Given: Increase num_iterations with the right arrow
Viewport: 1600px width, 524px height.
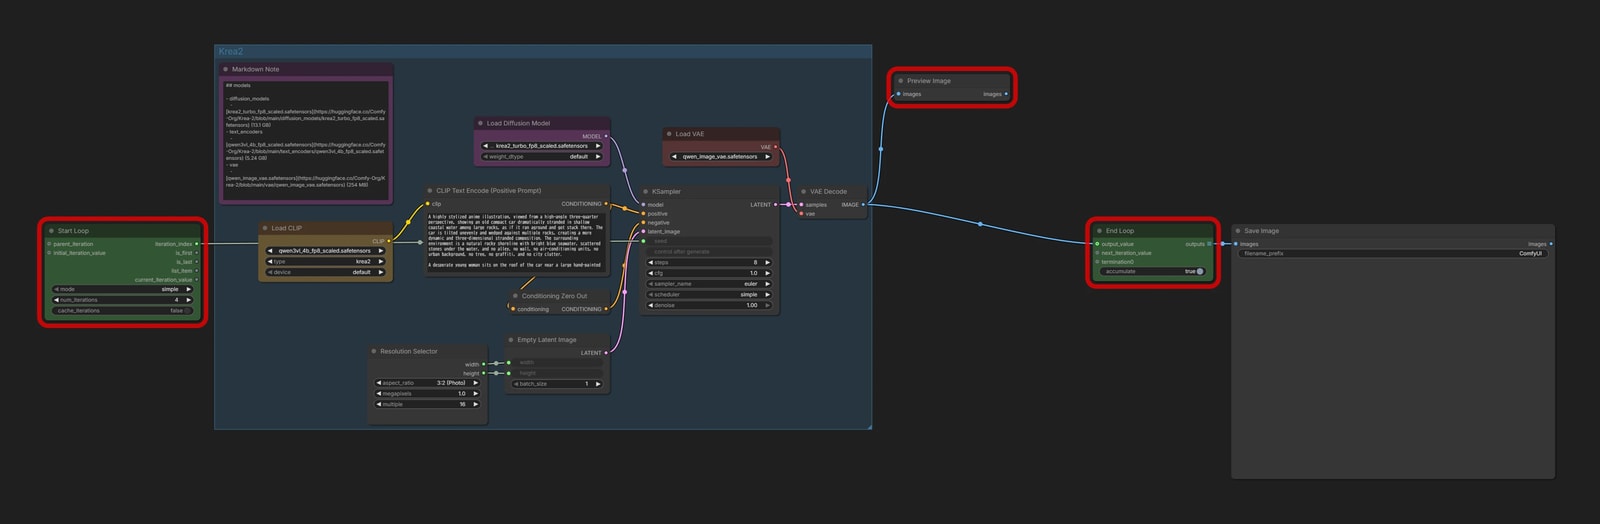Looking at the screenshot, I should (188, 300).
